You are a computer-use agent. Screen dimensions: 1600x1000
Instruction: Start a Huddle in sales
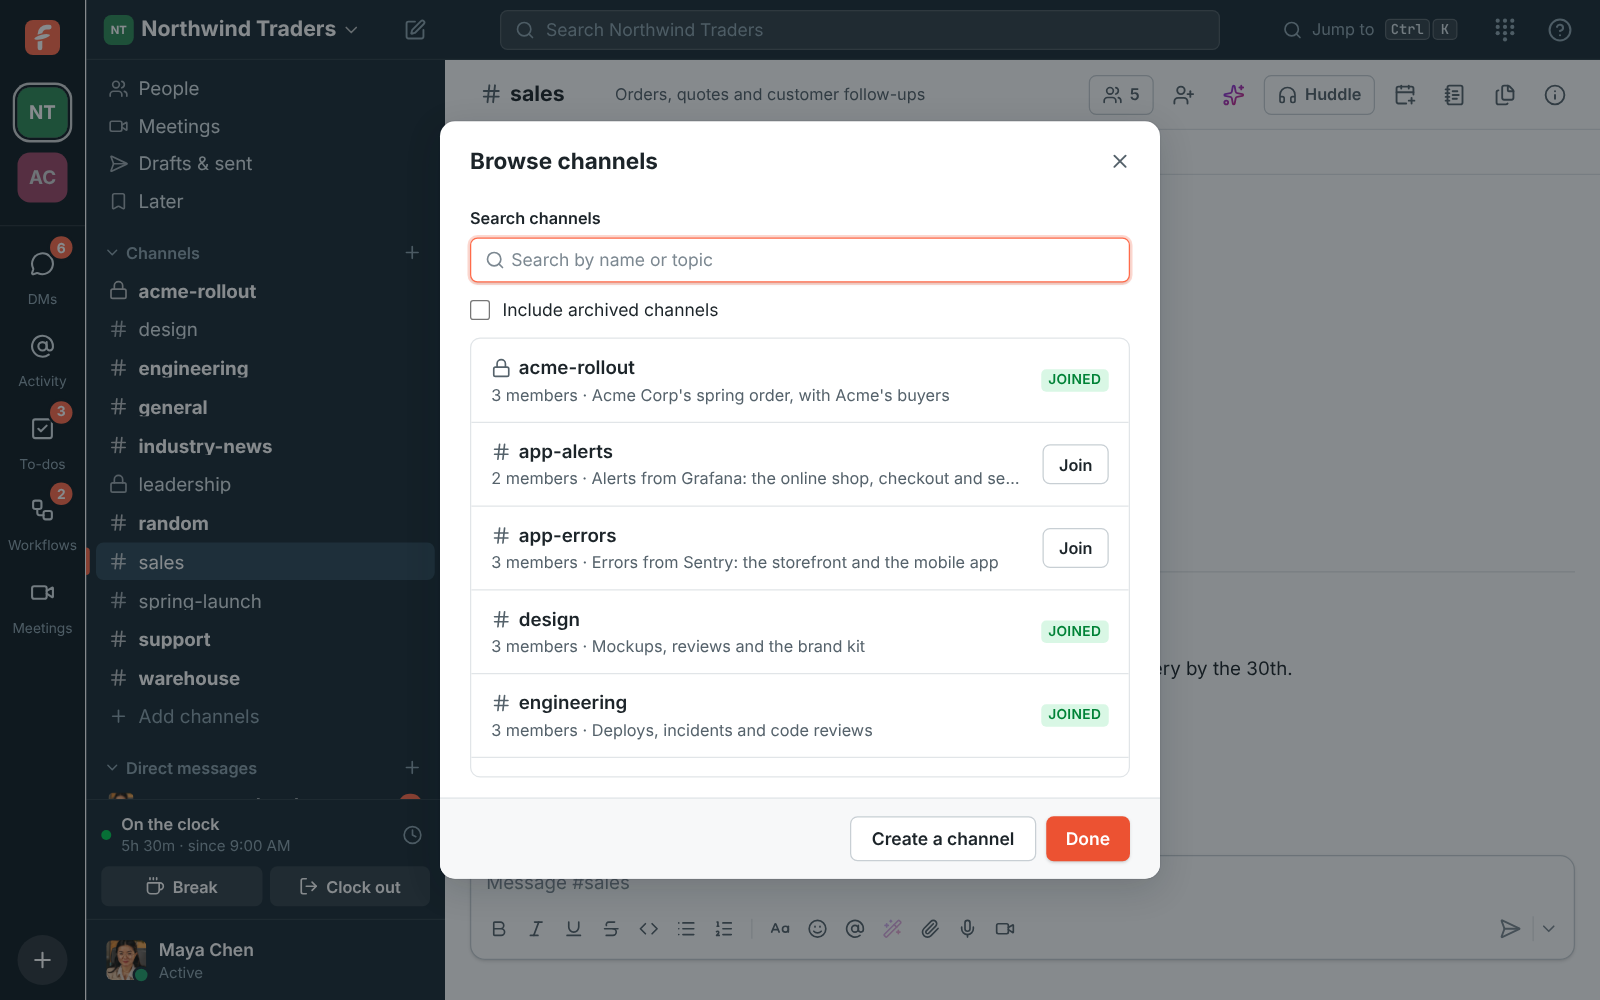click(x=1319, y=95)
